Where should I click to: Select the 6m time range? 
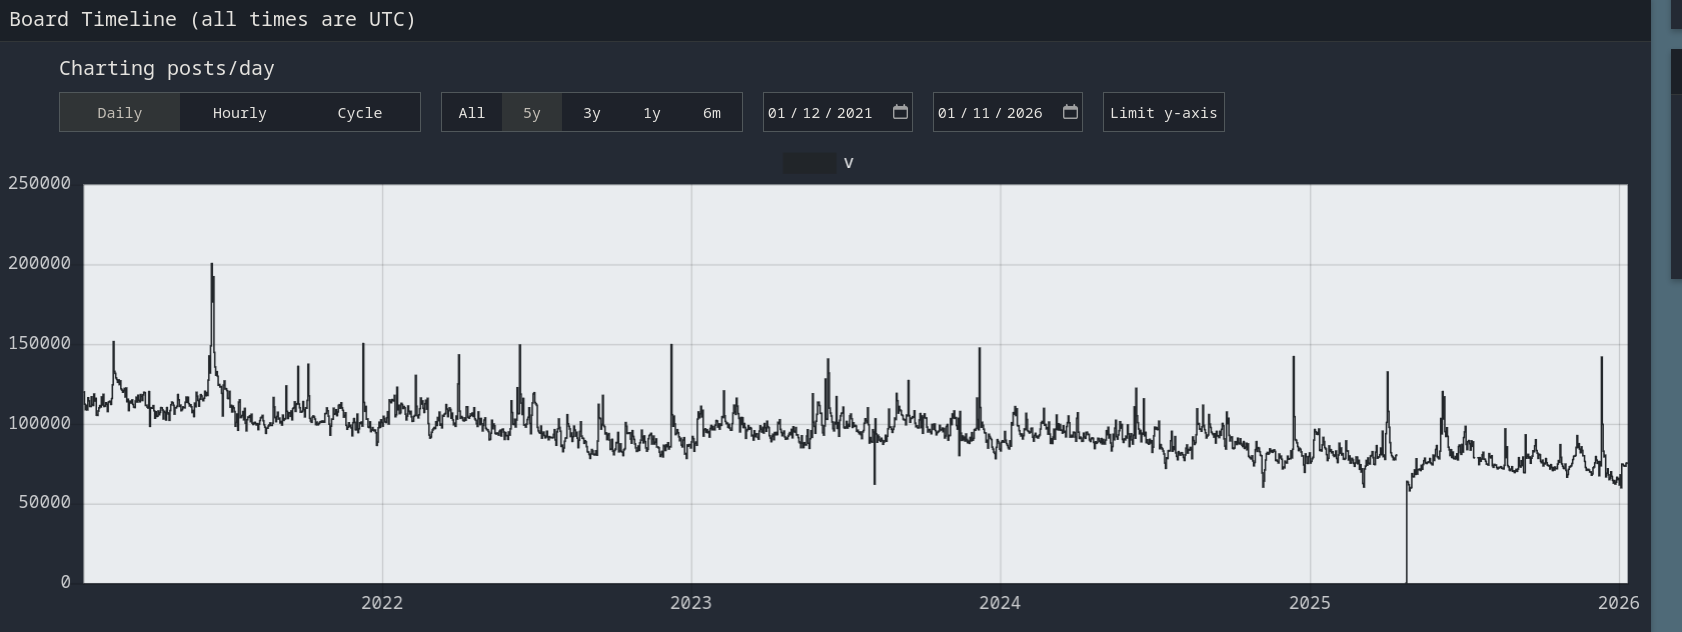(x=712, y=113)
